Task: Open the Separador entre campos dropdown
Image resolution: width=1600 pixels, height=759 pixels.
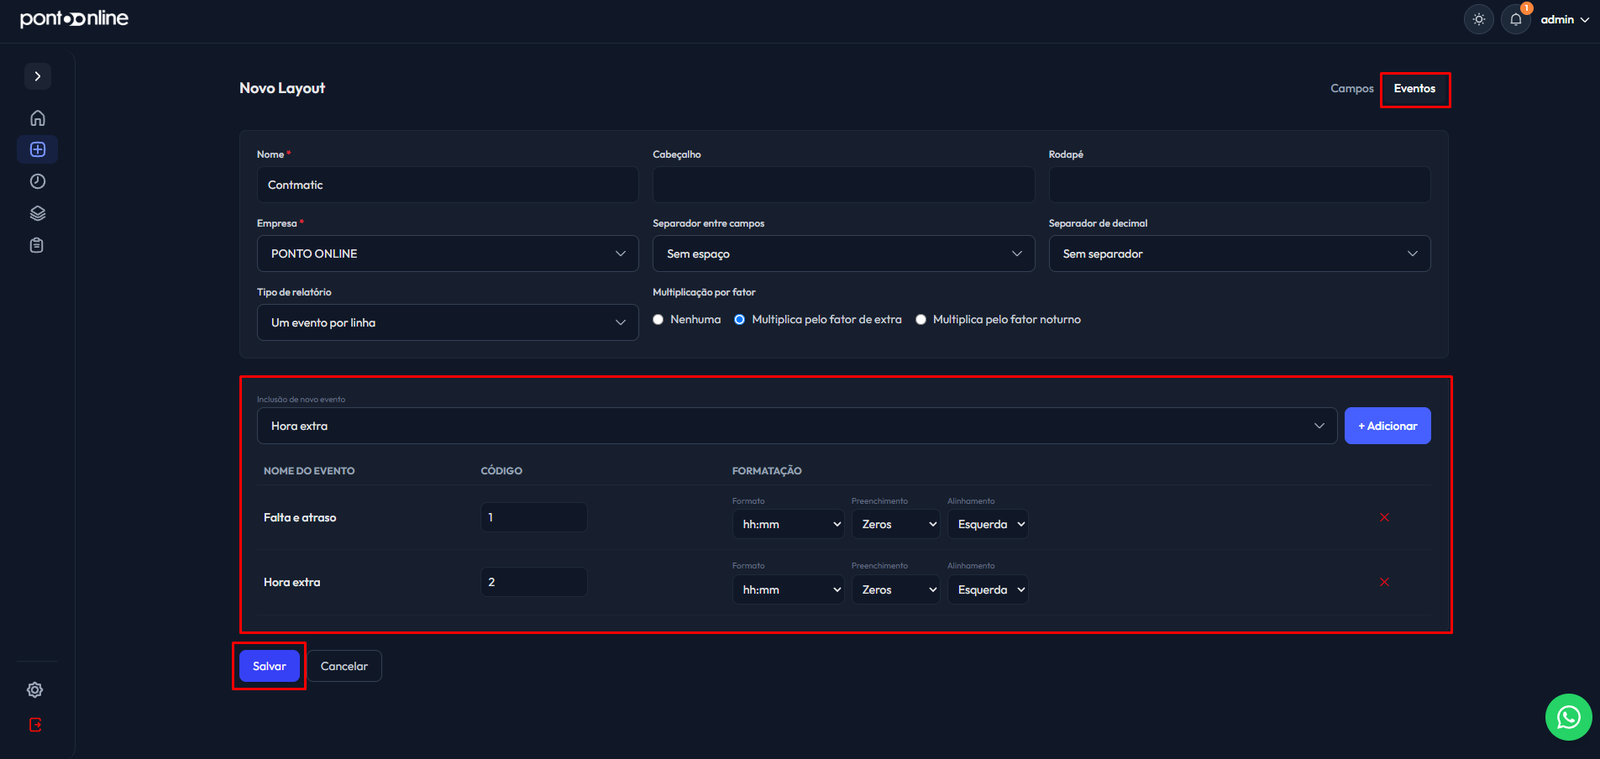Action: [843, 254]
